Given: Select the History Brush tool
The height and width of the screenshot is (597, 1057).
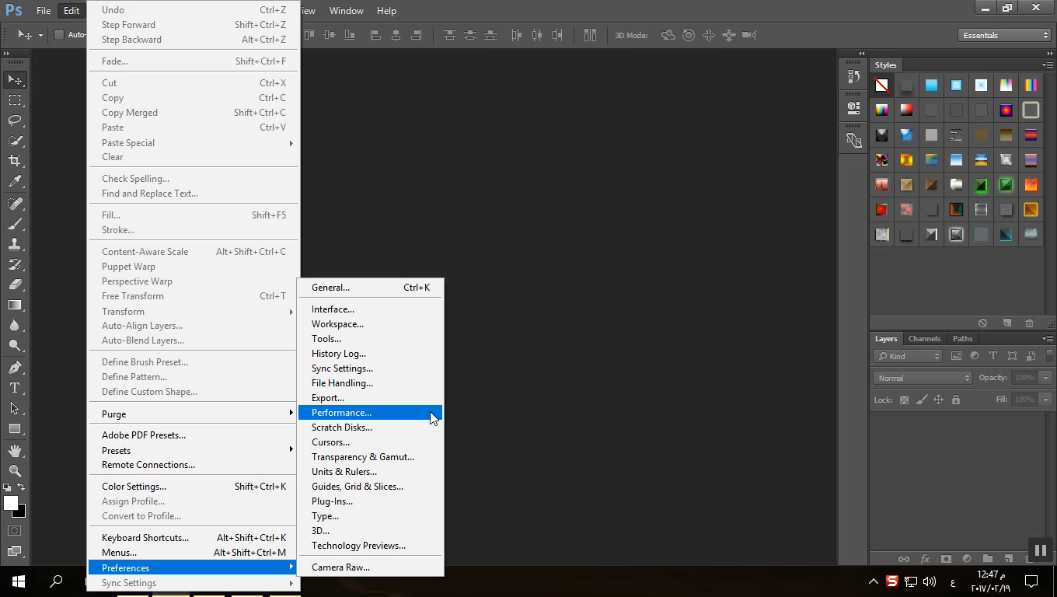Looking at the screenshot, I should coord(15,264).
